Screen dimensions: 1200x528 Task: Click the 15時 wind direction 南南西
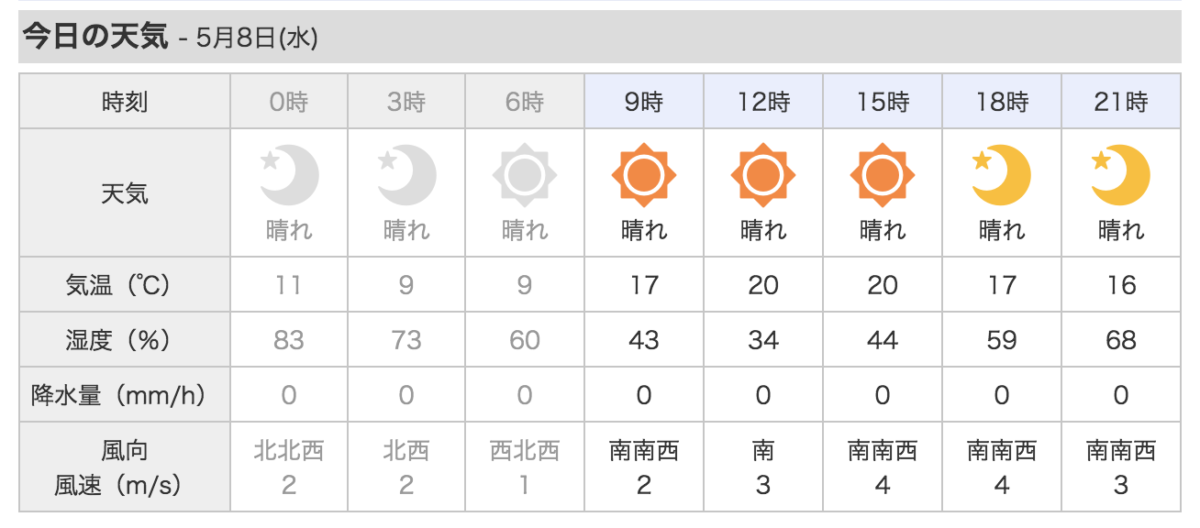pos(882,451)
